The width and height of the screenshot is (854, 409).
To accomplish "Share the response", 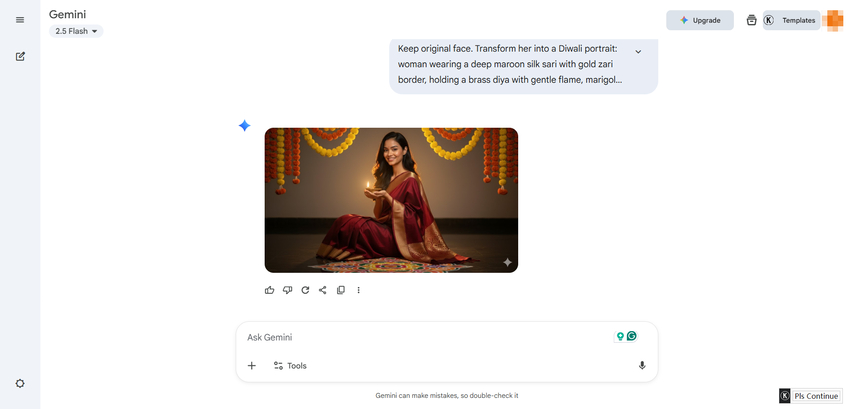I will tap(323, 290).
